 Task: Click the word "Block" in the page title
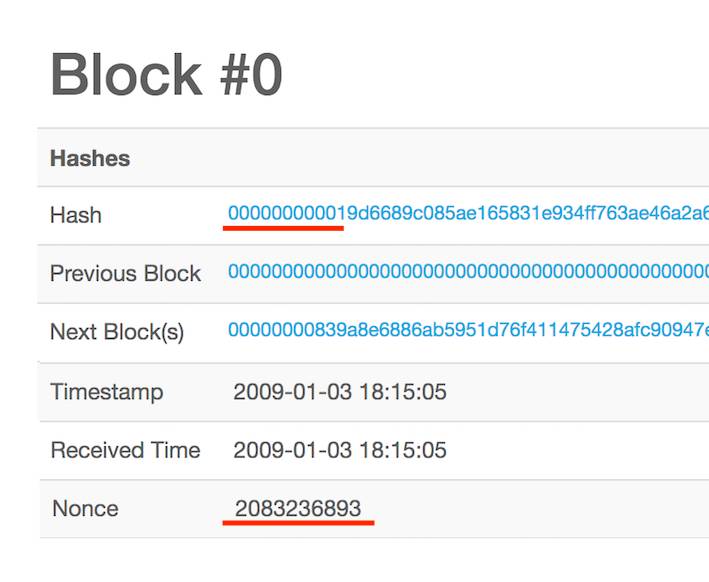click(x=126, y=74)
